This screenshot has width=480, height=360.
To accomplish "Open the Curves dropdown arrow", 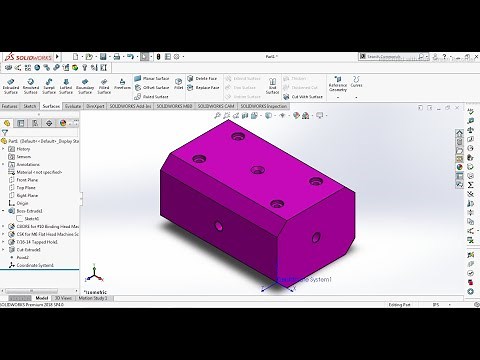I will 356,97.
